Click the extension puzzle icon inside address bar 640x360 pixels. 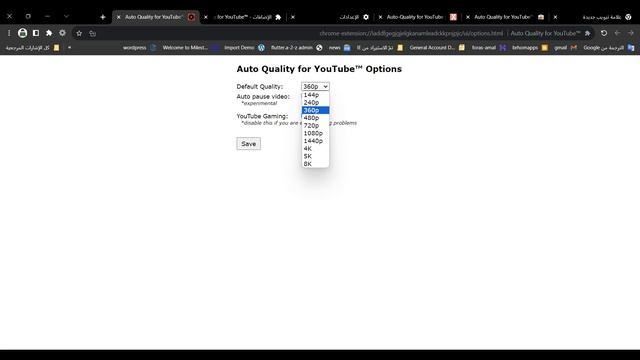click(x=588, y=33)
